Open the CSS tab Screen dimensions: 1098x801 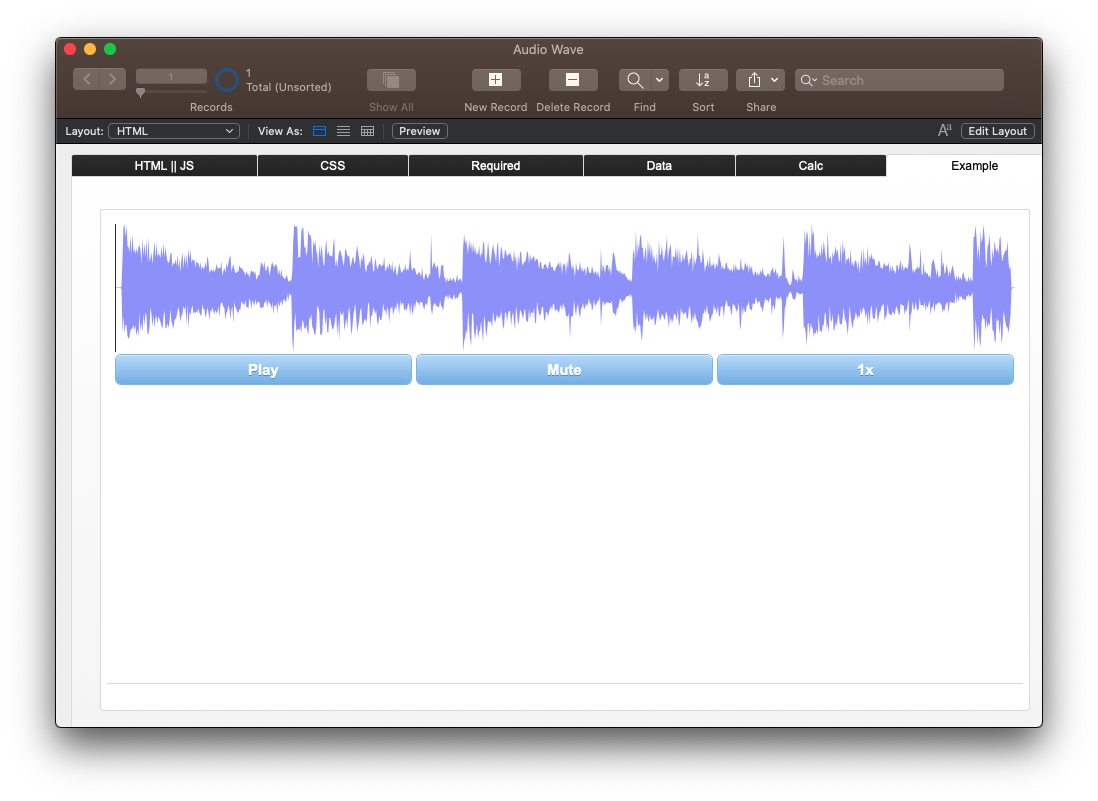pyautogui.click(x=333, y=165)
